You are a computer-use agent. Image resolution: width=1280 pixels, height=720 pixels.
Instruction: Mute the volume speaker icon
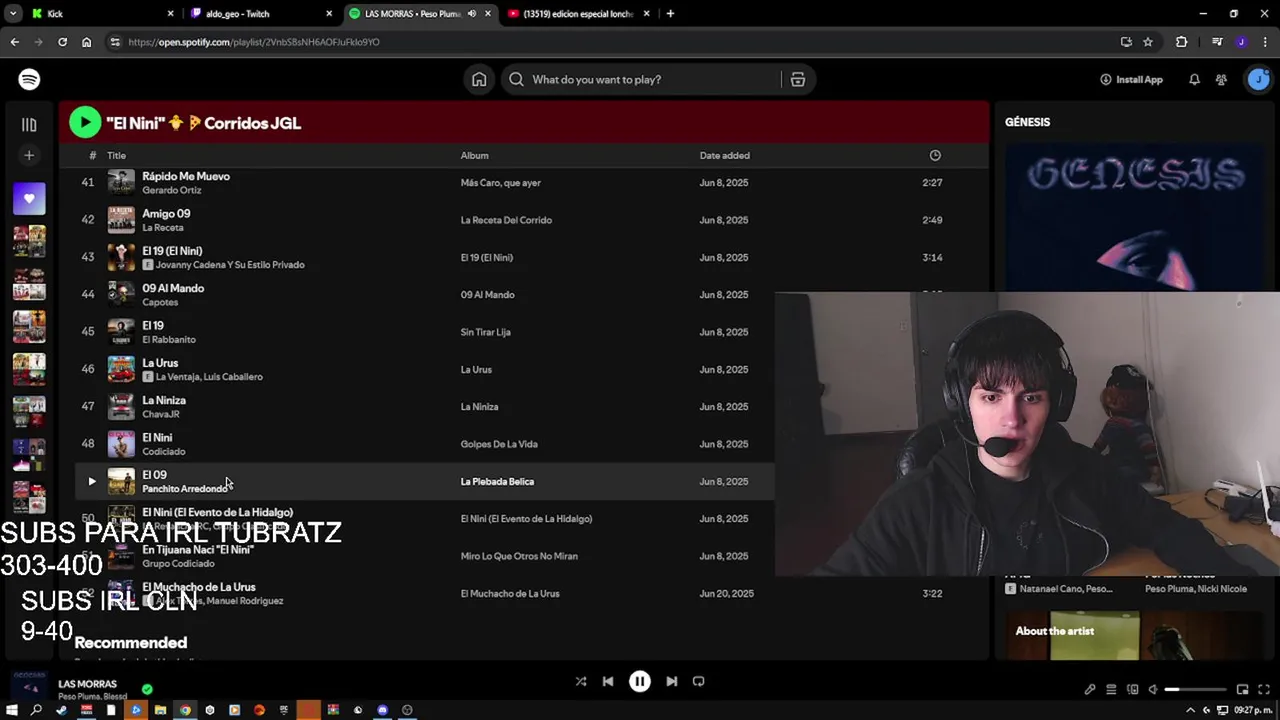coord(1153,689)
